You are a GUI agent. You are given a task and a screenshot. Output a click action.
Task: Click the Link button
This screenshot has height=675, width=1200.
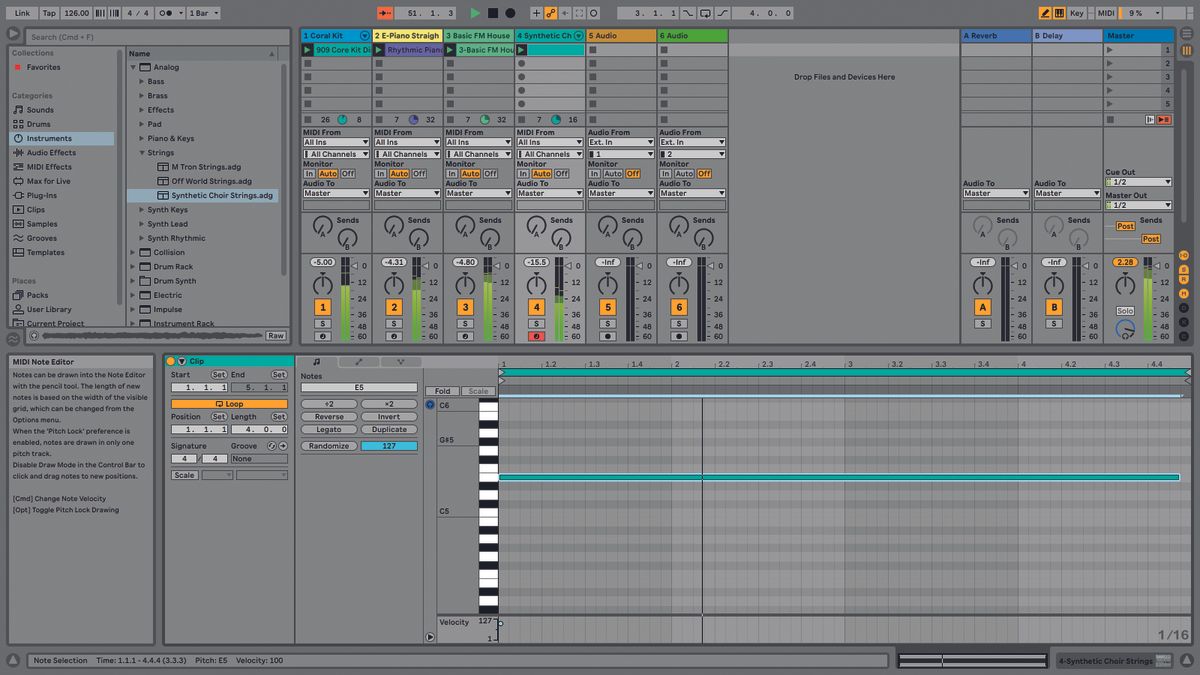pos(22,13)
